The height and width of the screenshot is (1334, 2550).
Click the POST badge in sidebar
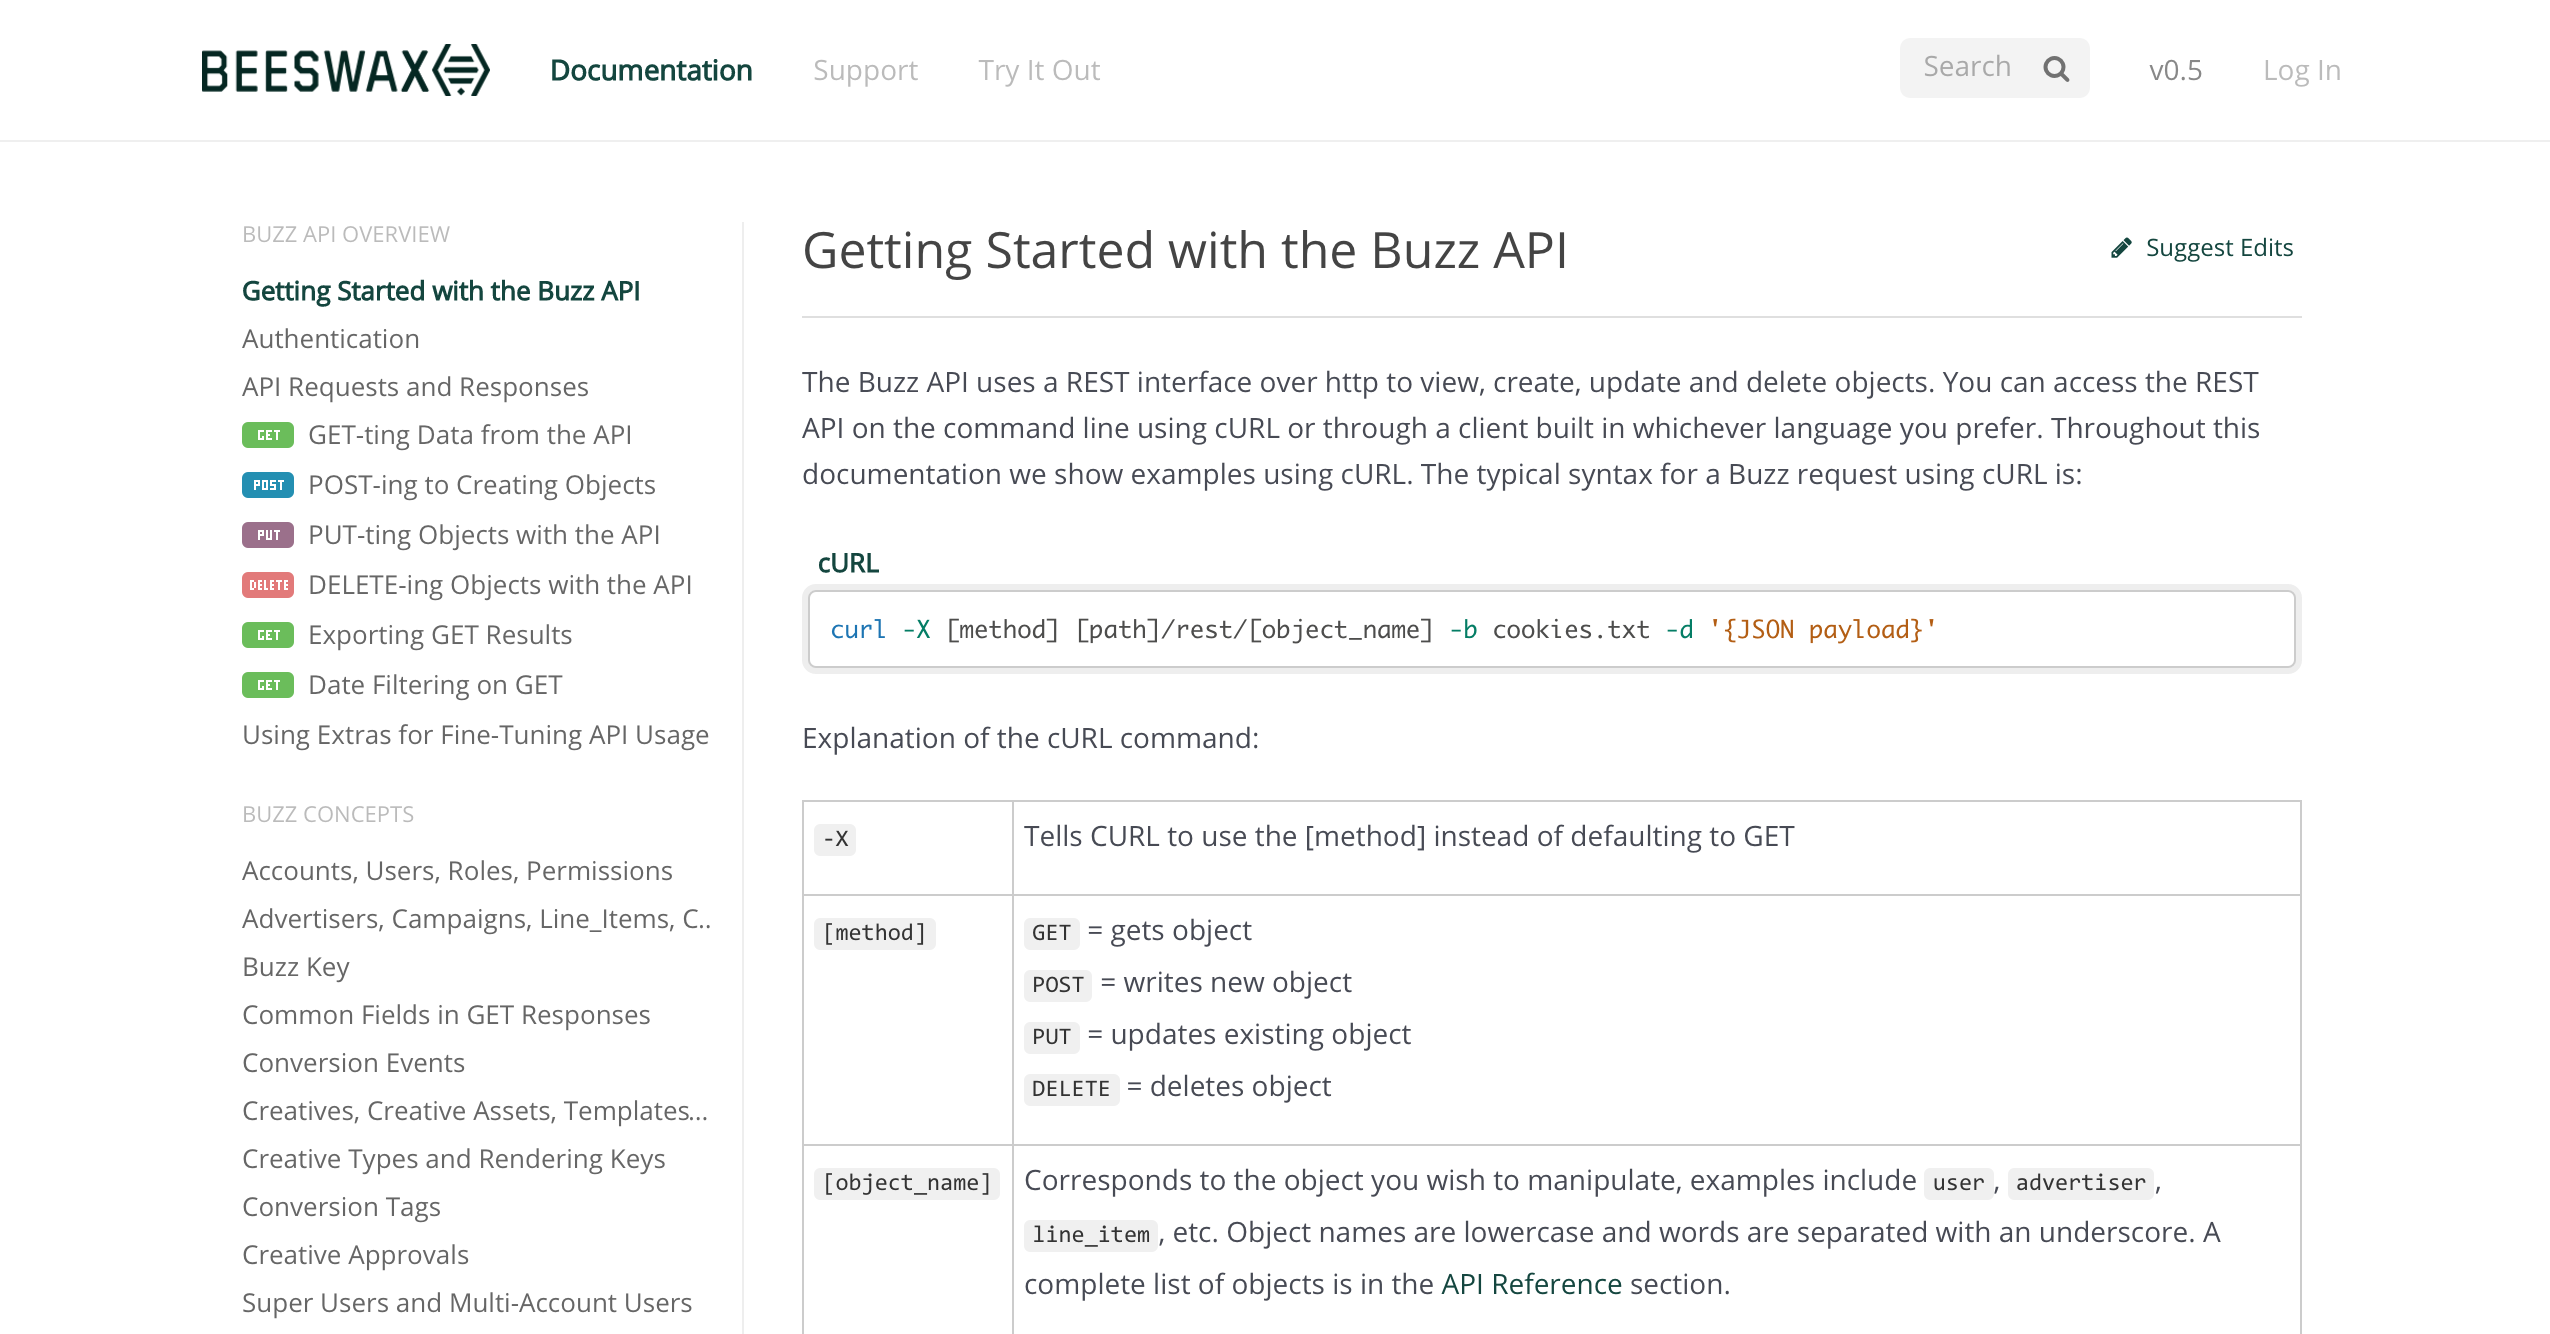267,485
